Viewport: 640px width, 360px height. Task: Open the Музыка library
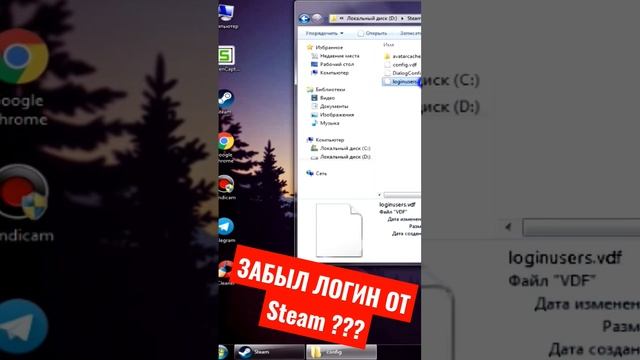[x=325, y=123]
